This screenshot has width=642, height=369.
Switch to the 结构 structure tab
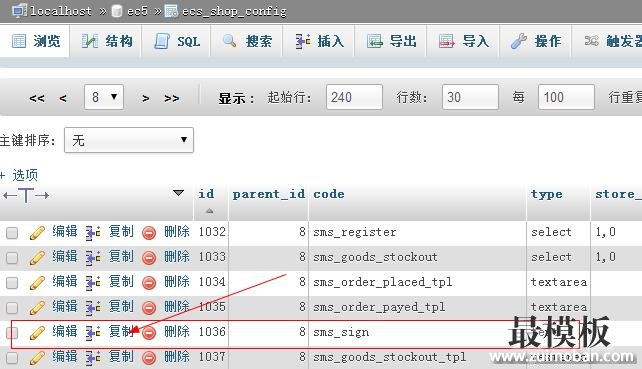[x=107, y=41]
